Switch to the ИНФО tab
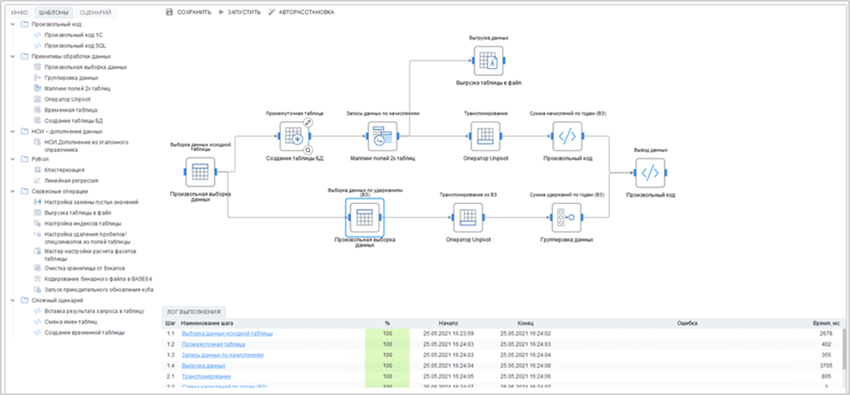This screenshot has width=850, height=395. click(20, 12)
